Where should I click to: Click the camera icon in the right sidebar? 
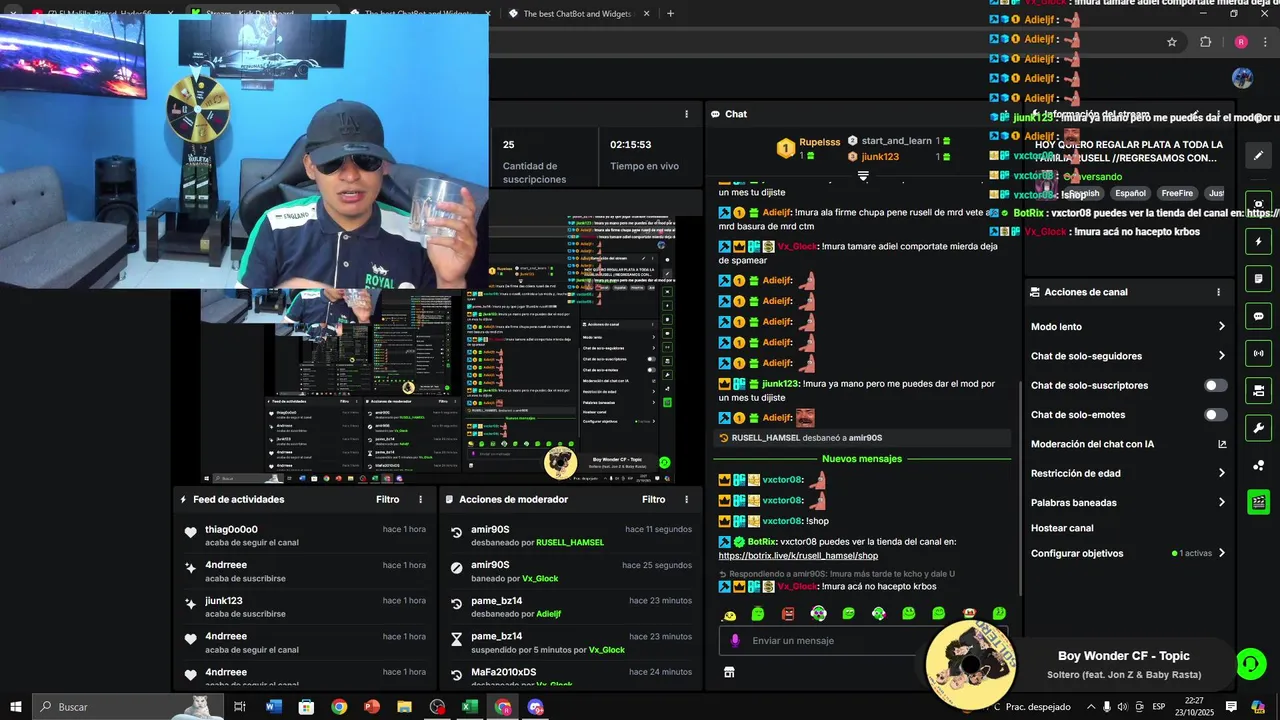click(1258, 390)
